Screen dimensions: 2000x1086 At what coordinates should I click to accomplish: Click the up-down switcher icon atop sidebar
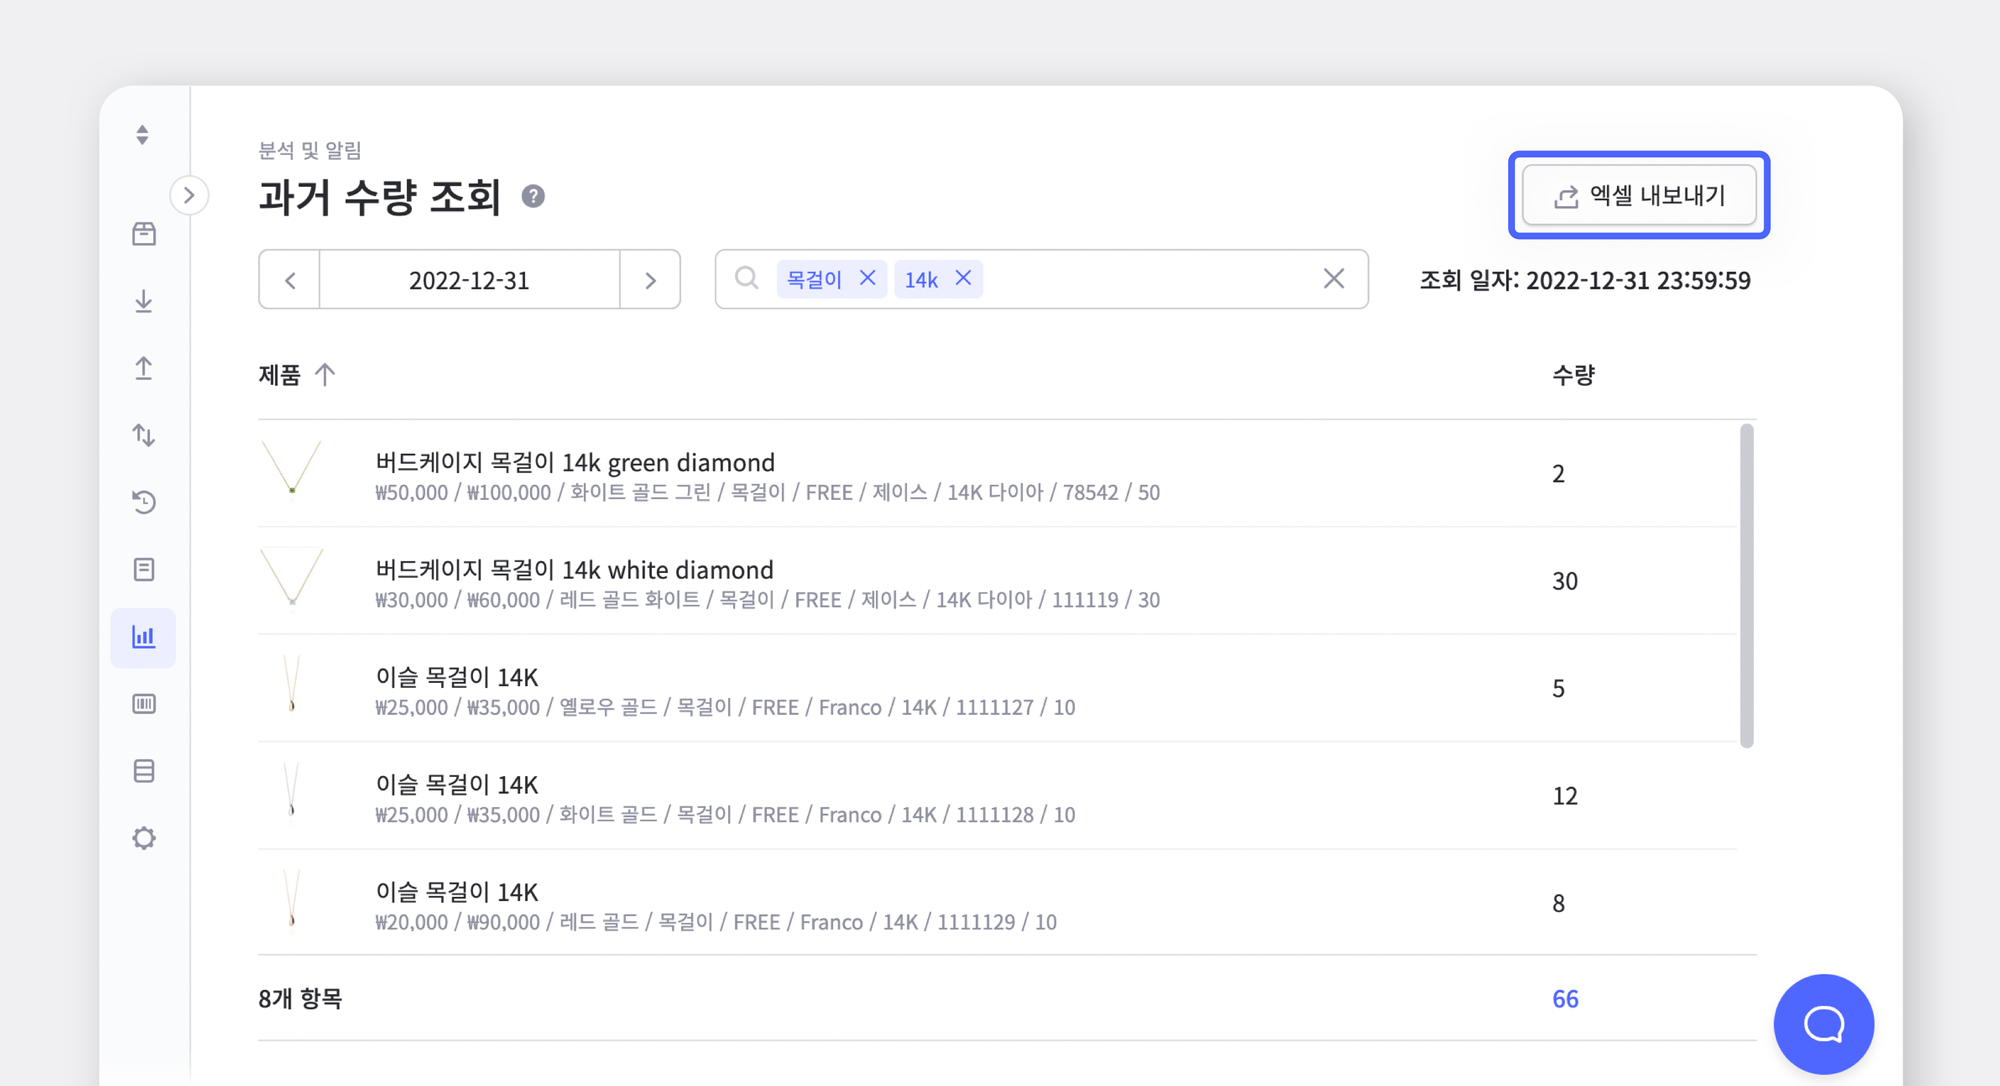(143, 135)
